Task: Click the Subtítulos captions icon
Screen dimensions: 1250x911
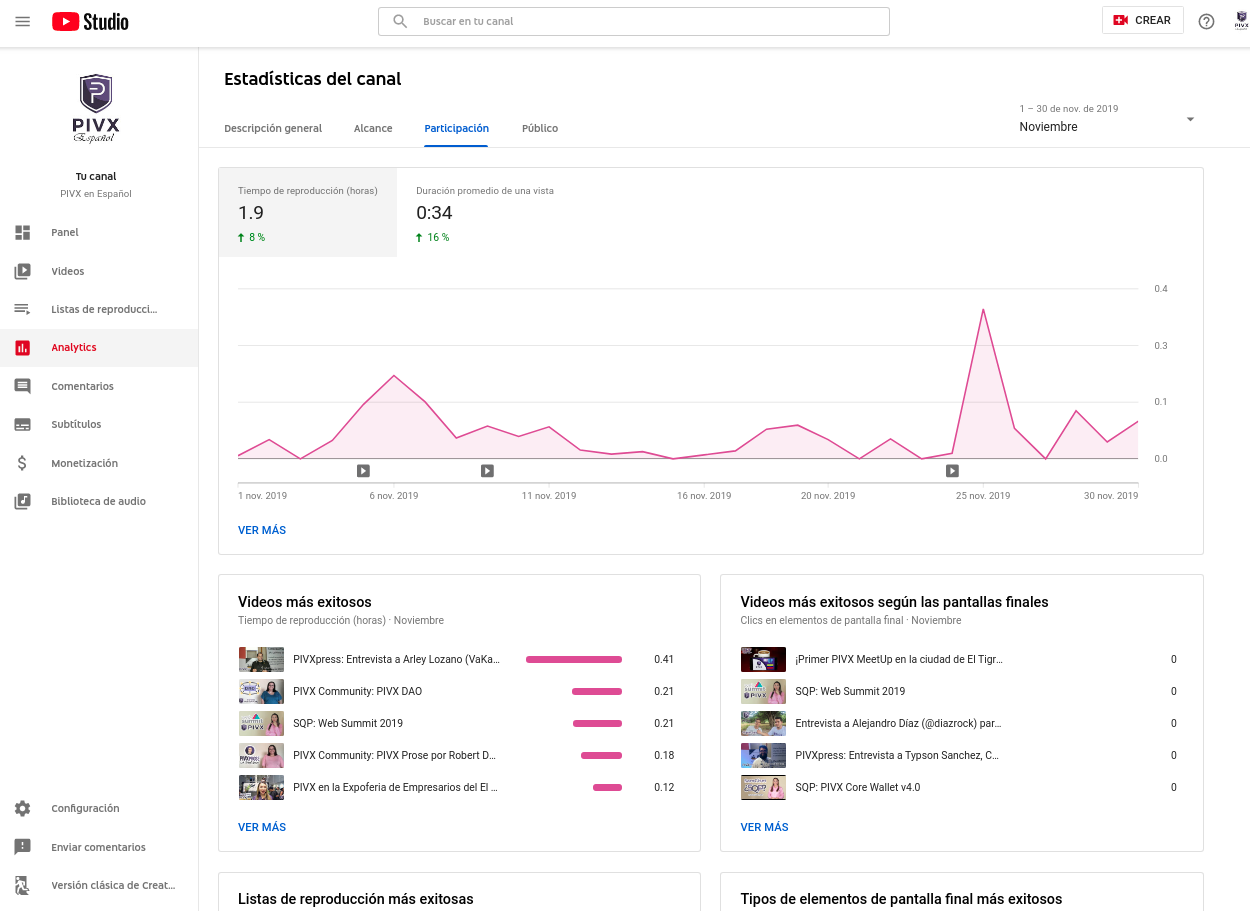Action: pos(23,424)
